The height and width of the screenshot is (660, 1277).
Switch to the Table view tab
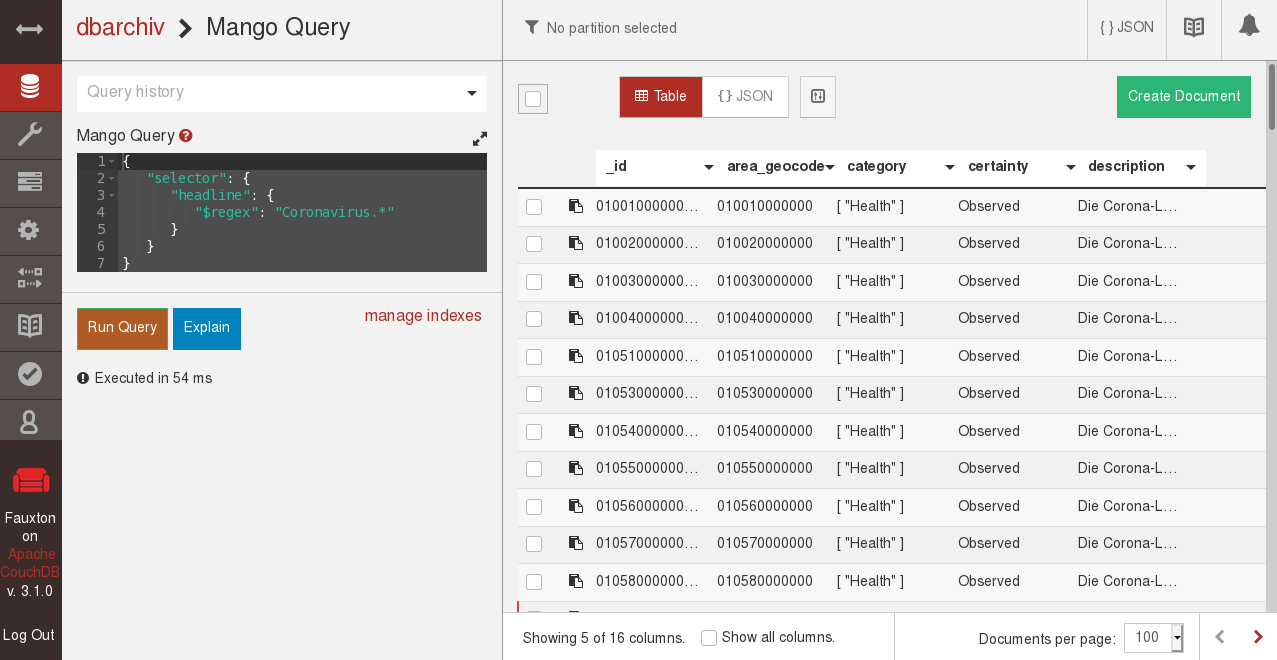(x=660, y=97)
